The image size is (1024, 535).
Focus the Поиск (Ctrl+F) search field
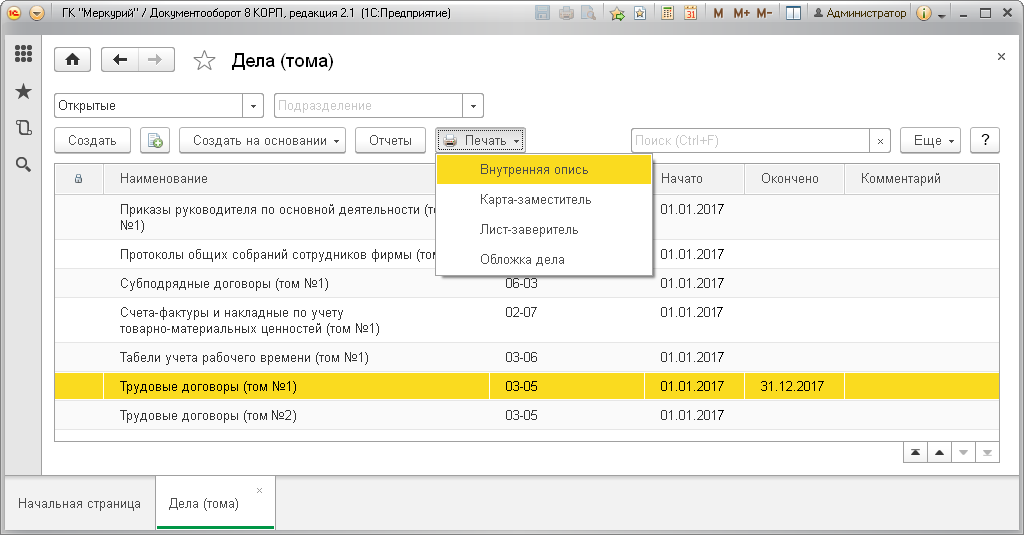(750, 141)
